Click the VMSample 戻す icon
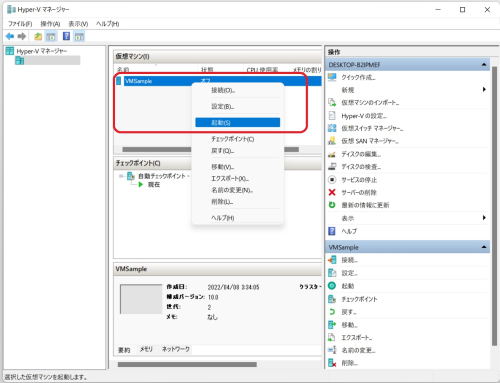 tap(332, 312)
